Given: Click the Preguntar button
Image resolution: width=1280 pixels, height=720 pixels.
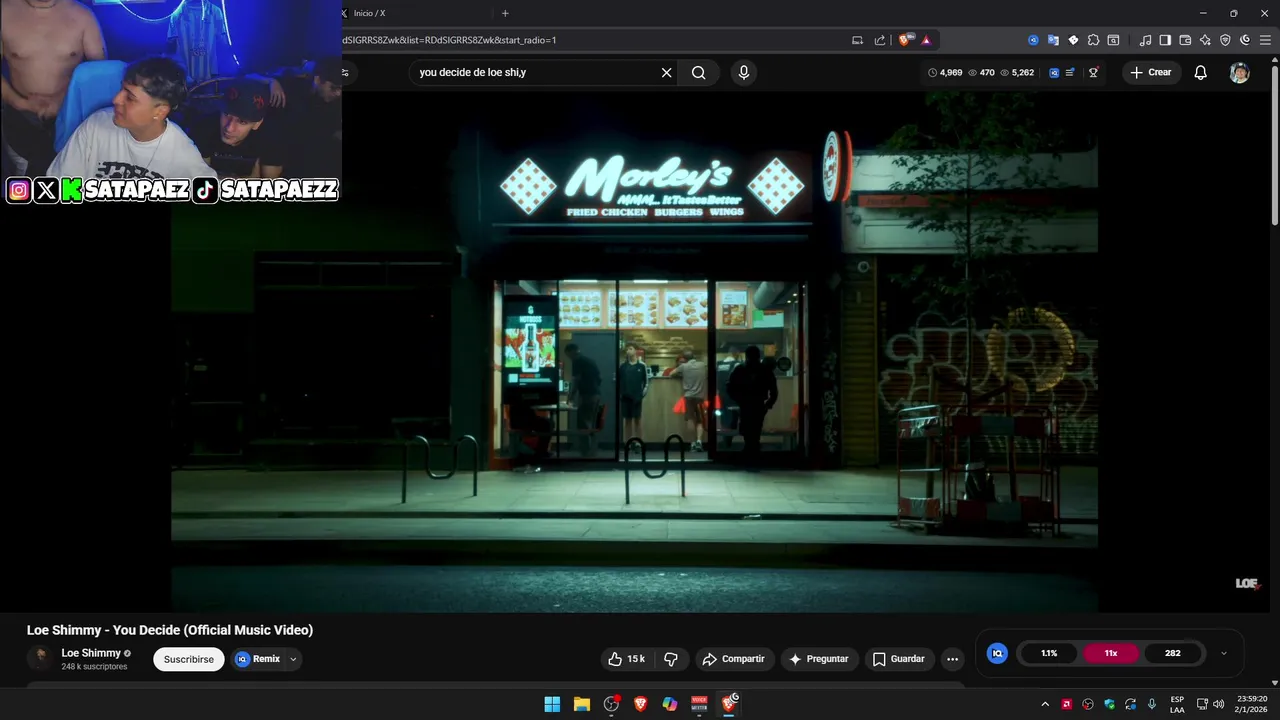Looking at the screenshot, I should [818, 659].
